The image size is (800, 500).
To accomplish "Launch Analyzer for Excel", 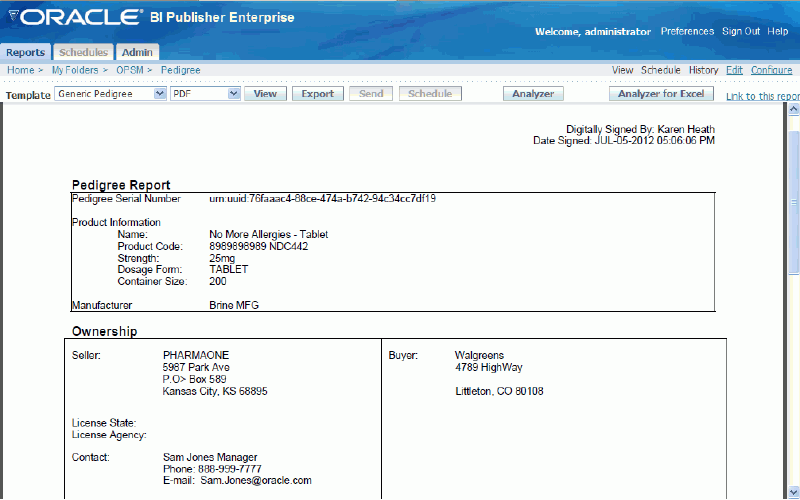I will pyautogui.click(x=661, y=93).
